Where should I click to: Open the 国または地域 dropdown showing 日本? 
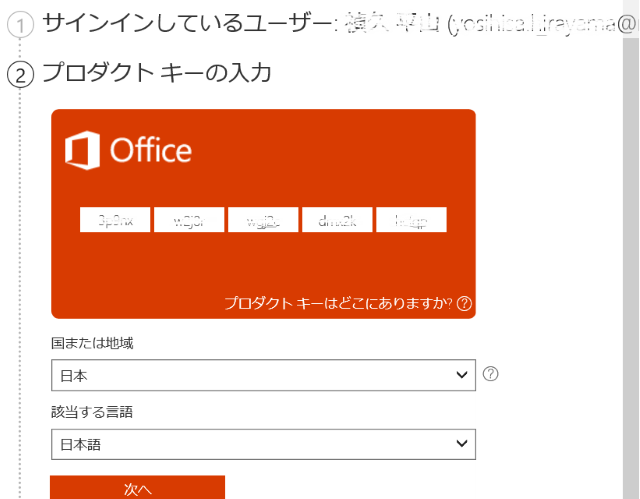[263, 375]
